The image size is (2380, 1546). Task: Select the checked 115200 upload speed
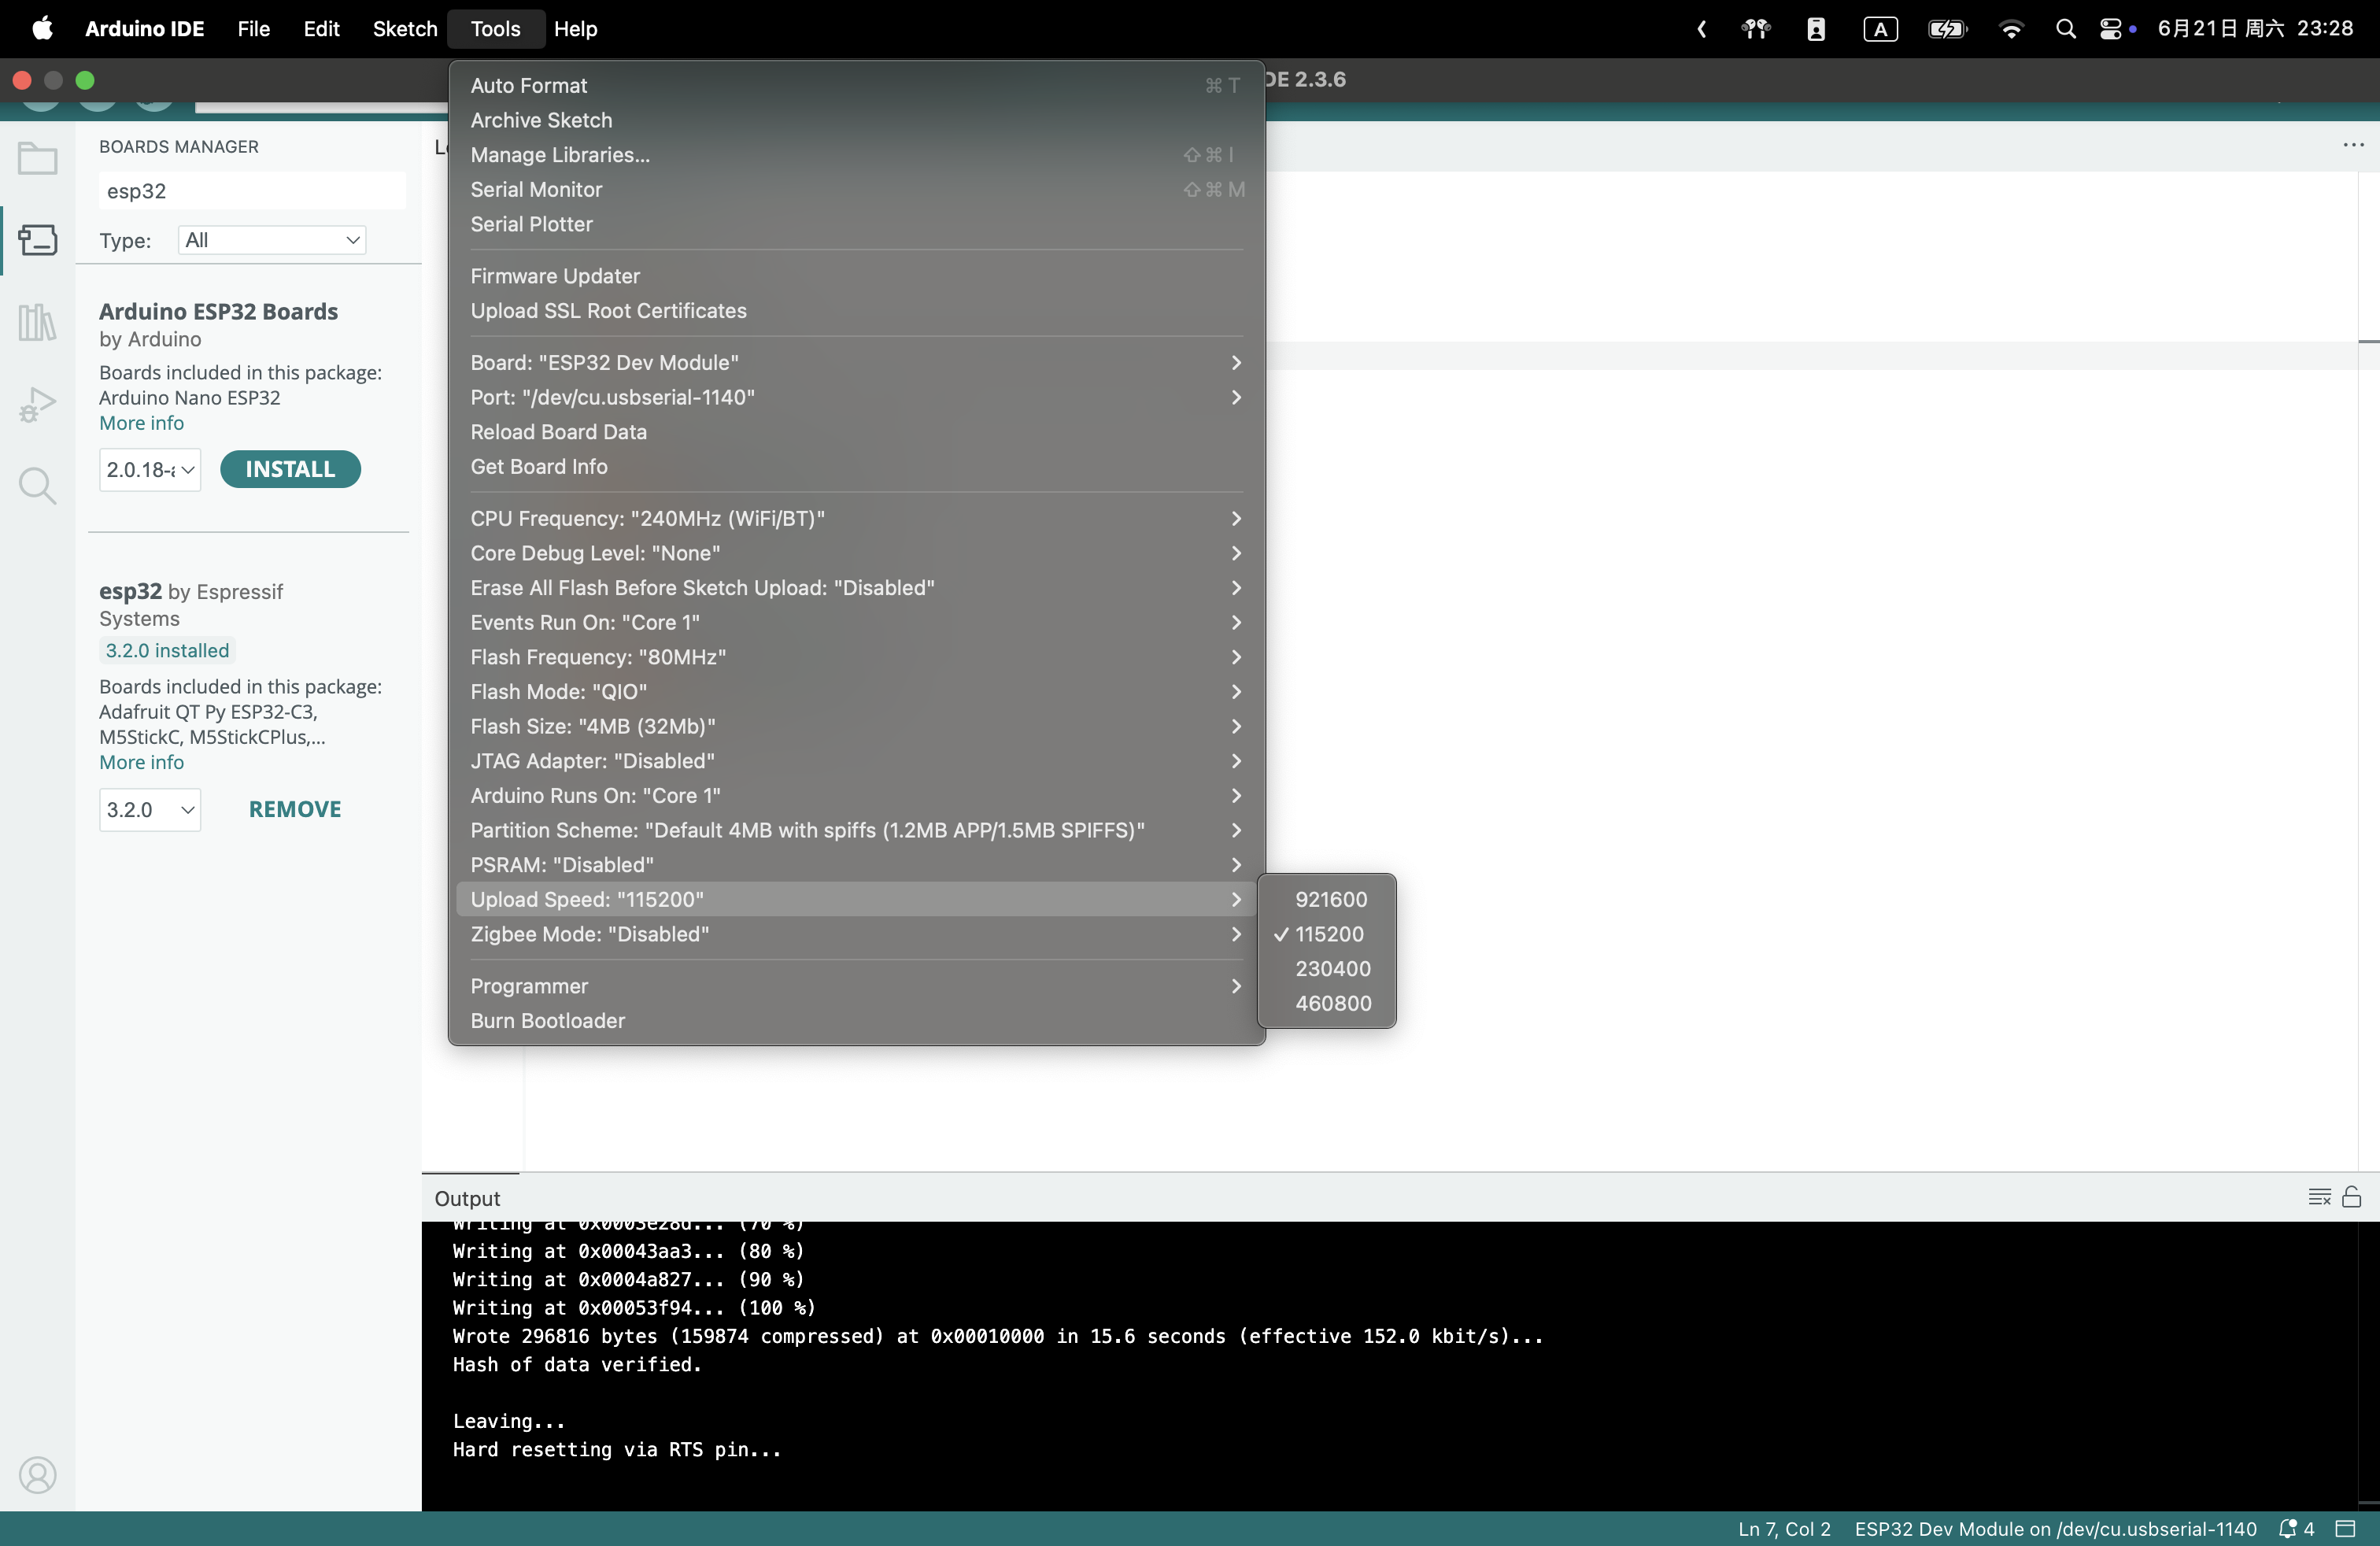(1327, 934)
